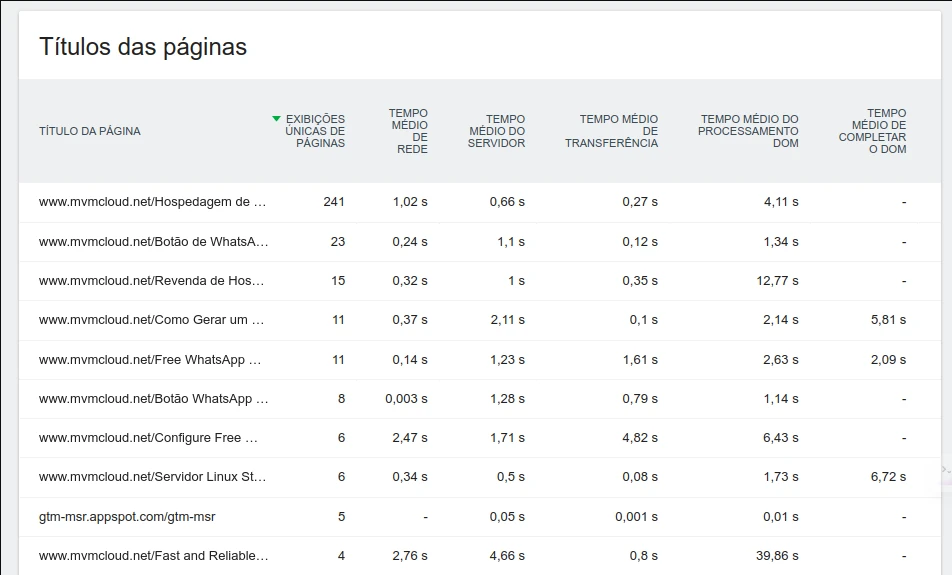Select the Como Gerar um… page row

tap(151, 320)
